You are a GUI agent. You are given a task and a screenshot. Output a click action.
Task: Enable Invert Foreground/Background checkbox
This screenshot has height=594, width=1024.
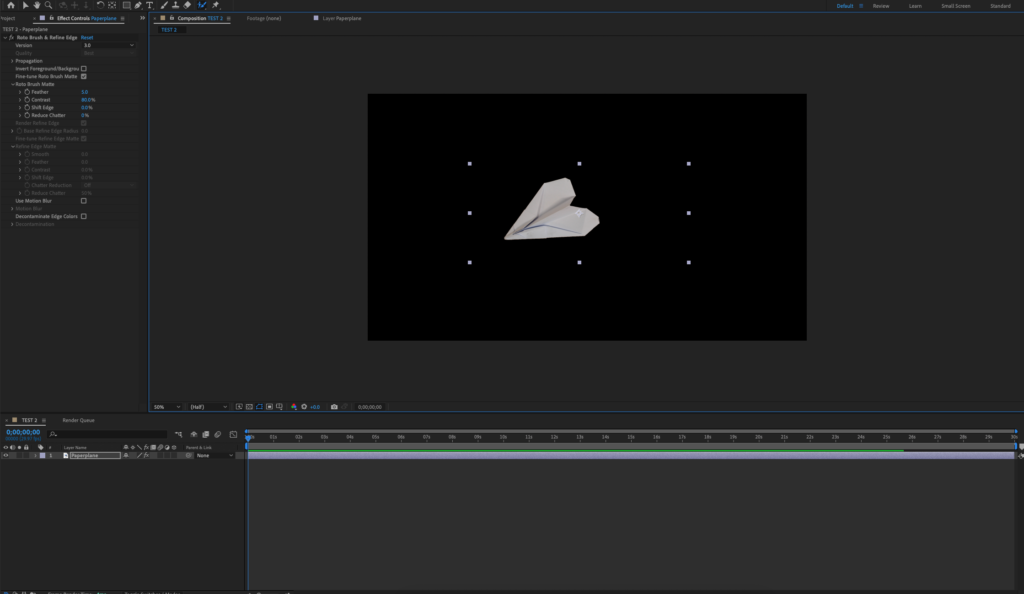(84, 69)
